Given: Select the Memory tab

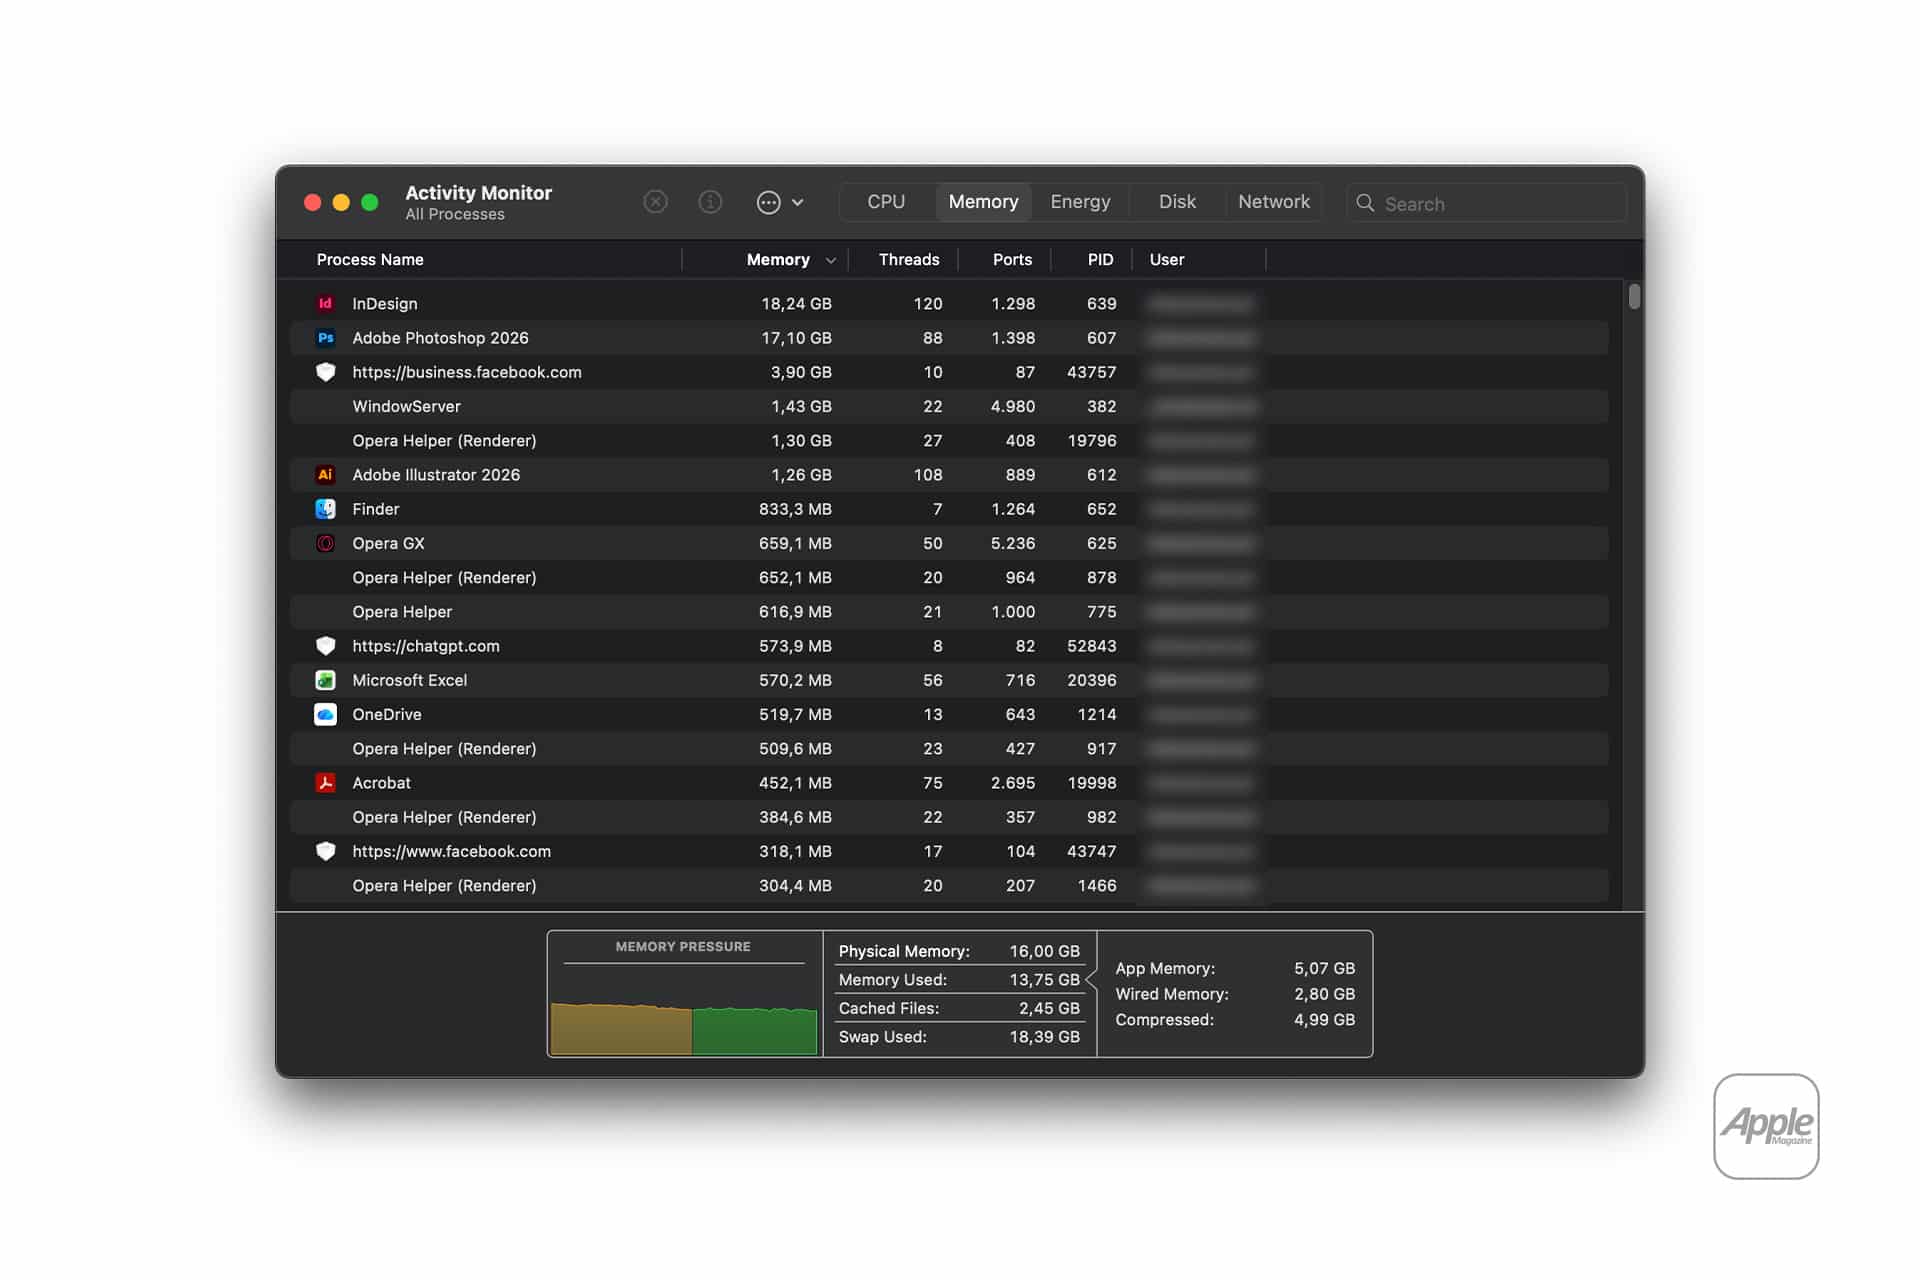Looking at the screenshot, I should coord(983,202).
